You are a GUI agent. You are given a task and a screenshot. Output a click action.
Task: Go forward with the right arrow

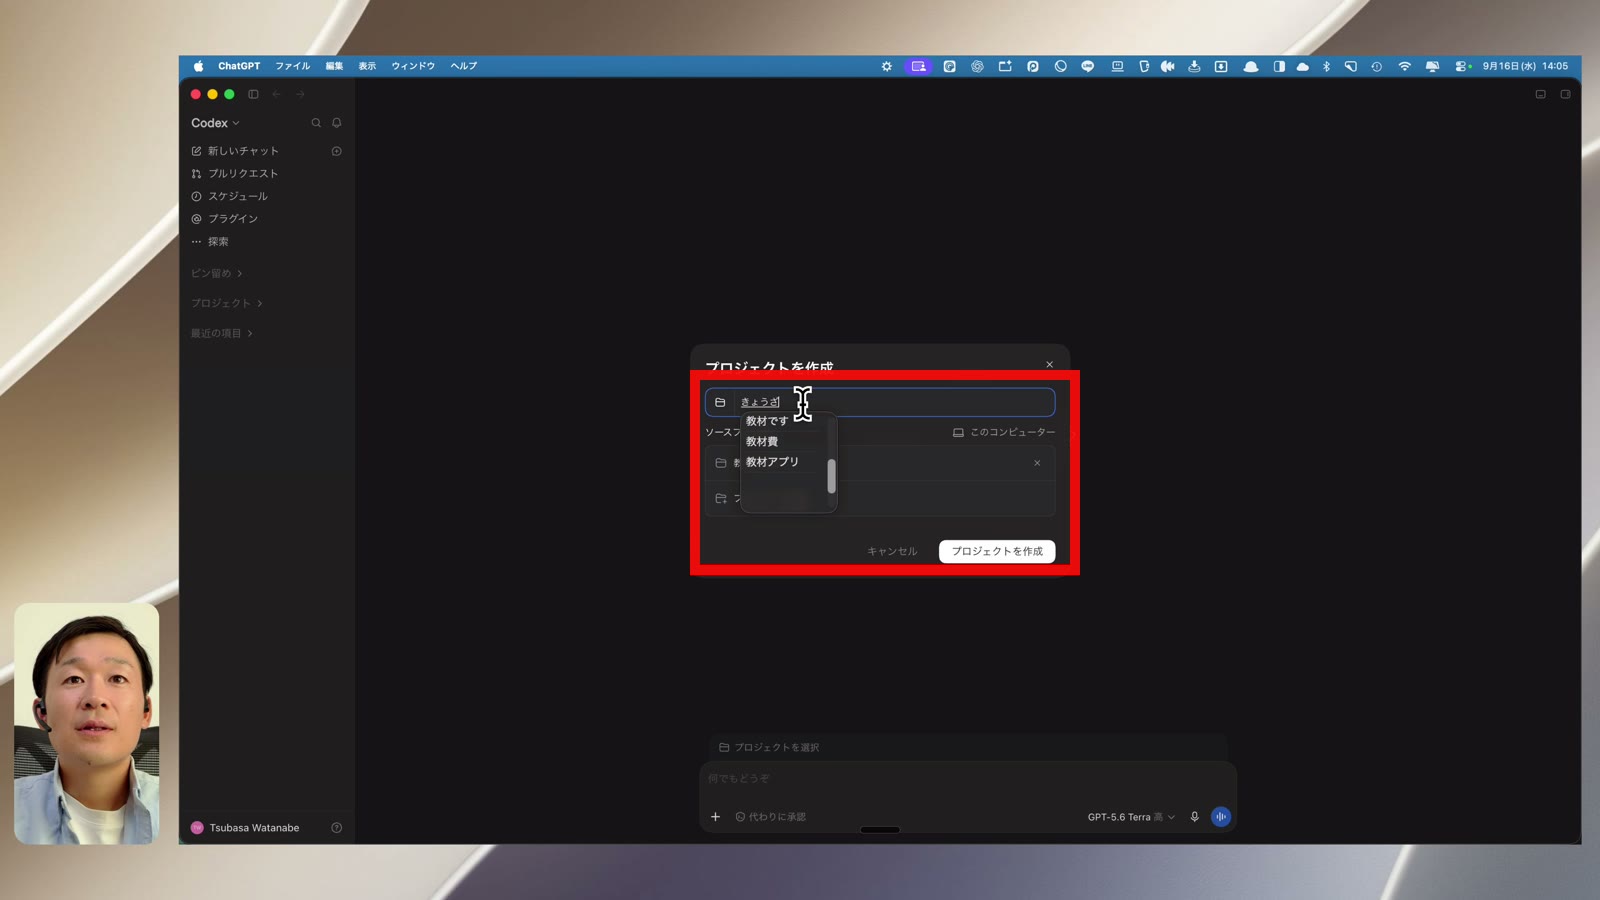click(x=300, y=94)
